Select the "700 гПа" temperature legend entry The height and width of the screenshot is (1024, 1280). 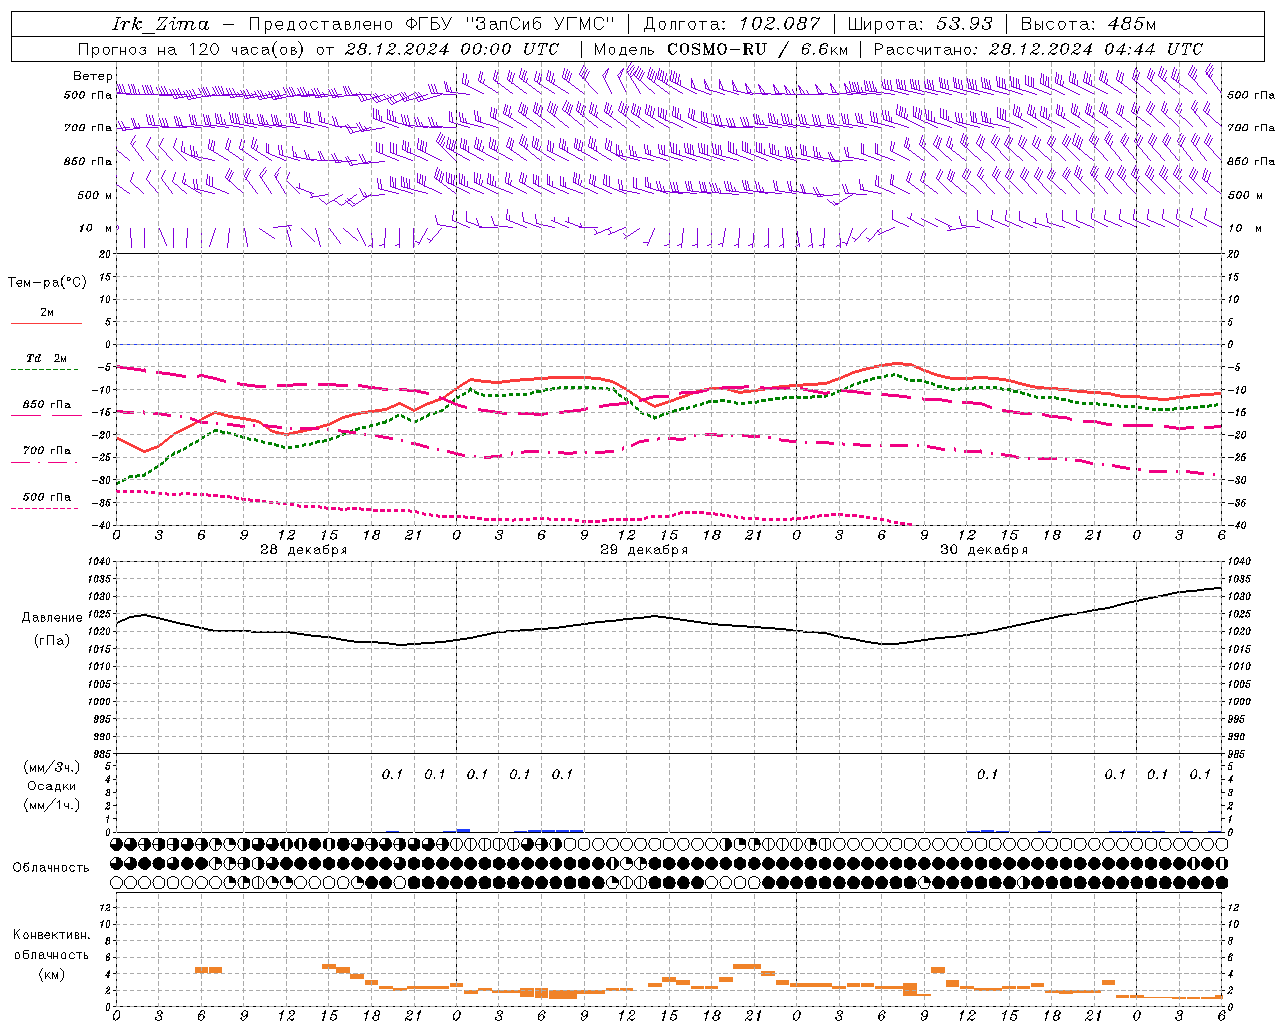tap(47, 450)
